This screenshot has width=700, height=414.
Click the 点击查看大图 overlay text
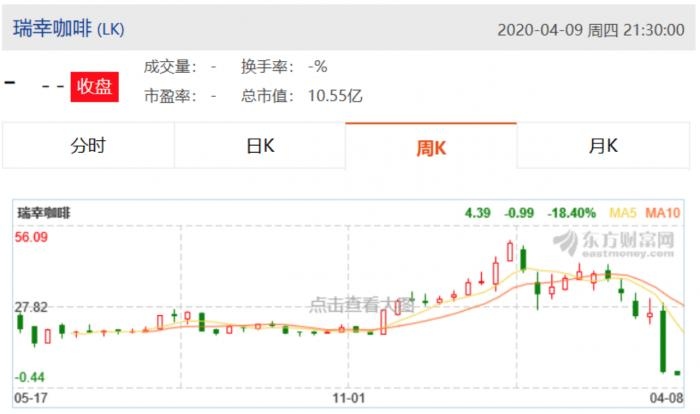click(362, 305)
